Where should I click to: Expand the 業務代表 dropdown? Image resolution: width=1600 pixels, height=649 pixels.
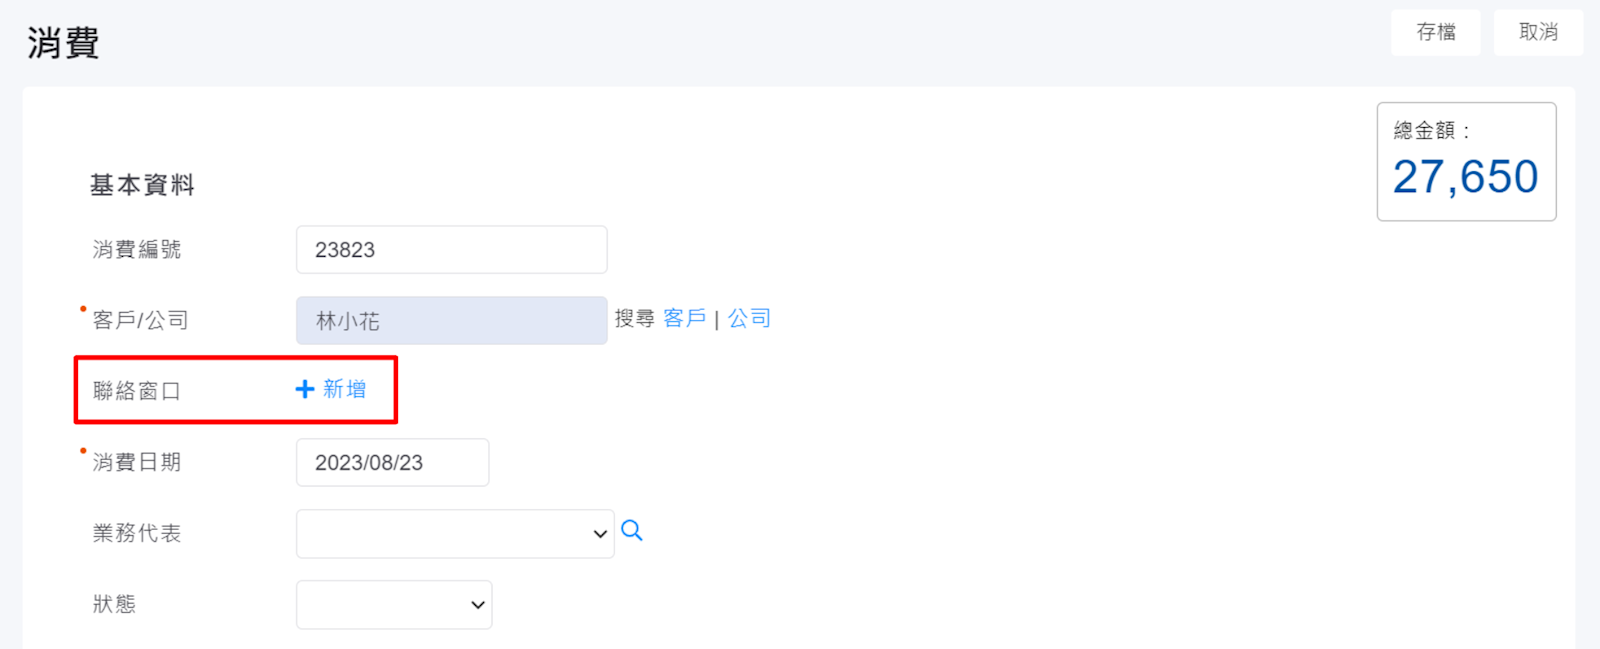coord(455,534)
